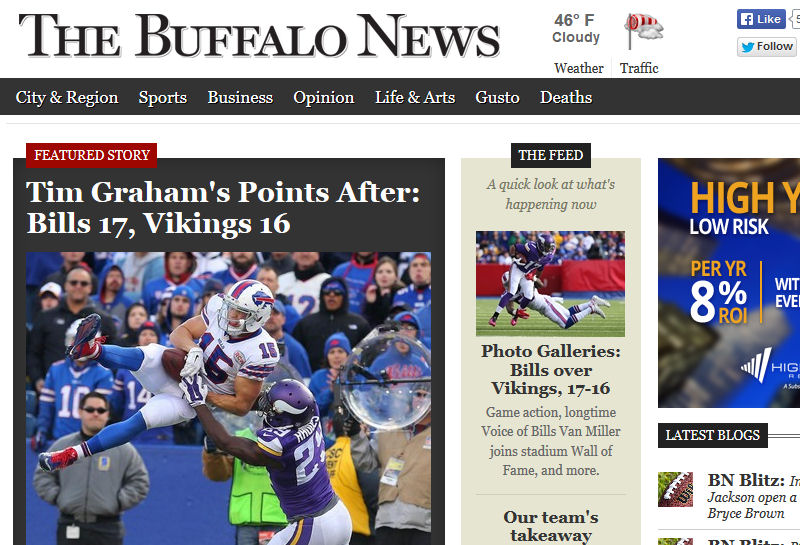
Task: Go to the Business section
Action: click(x=240, y=97)
